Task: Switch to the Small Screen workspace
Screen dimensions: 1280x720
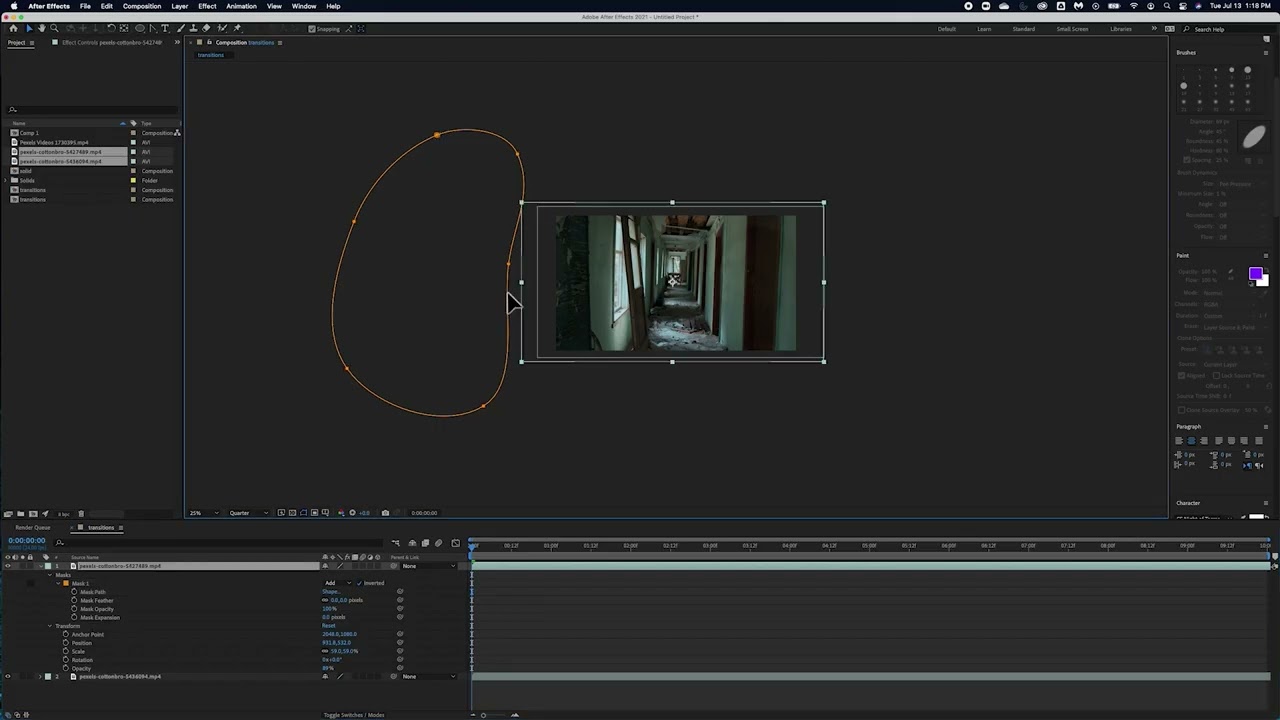Action: (1072, 29)
